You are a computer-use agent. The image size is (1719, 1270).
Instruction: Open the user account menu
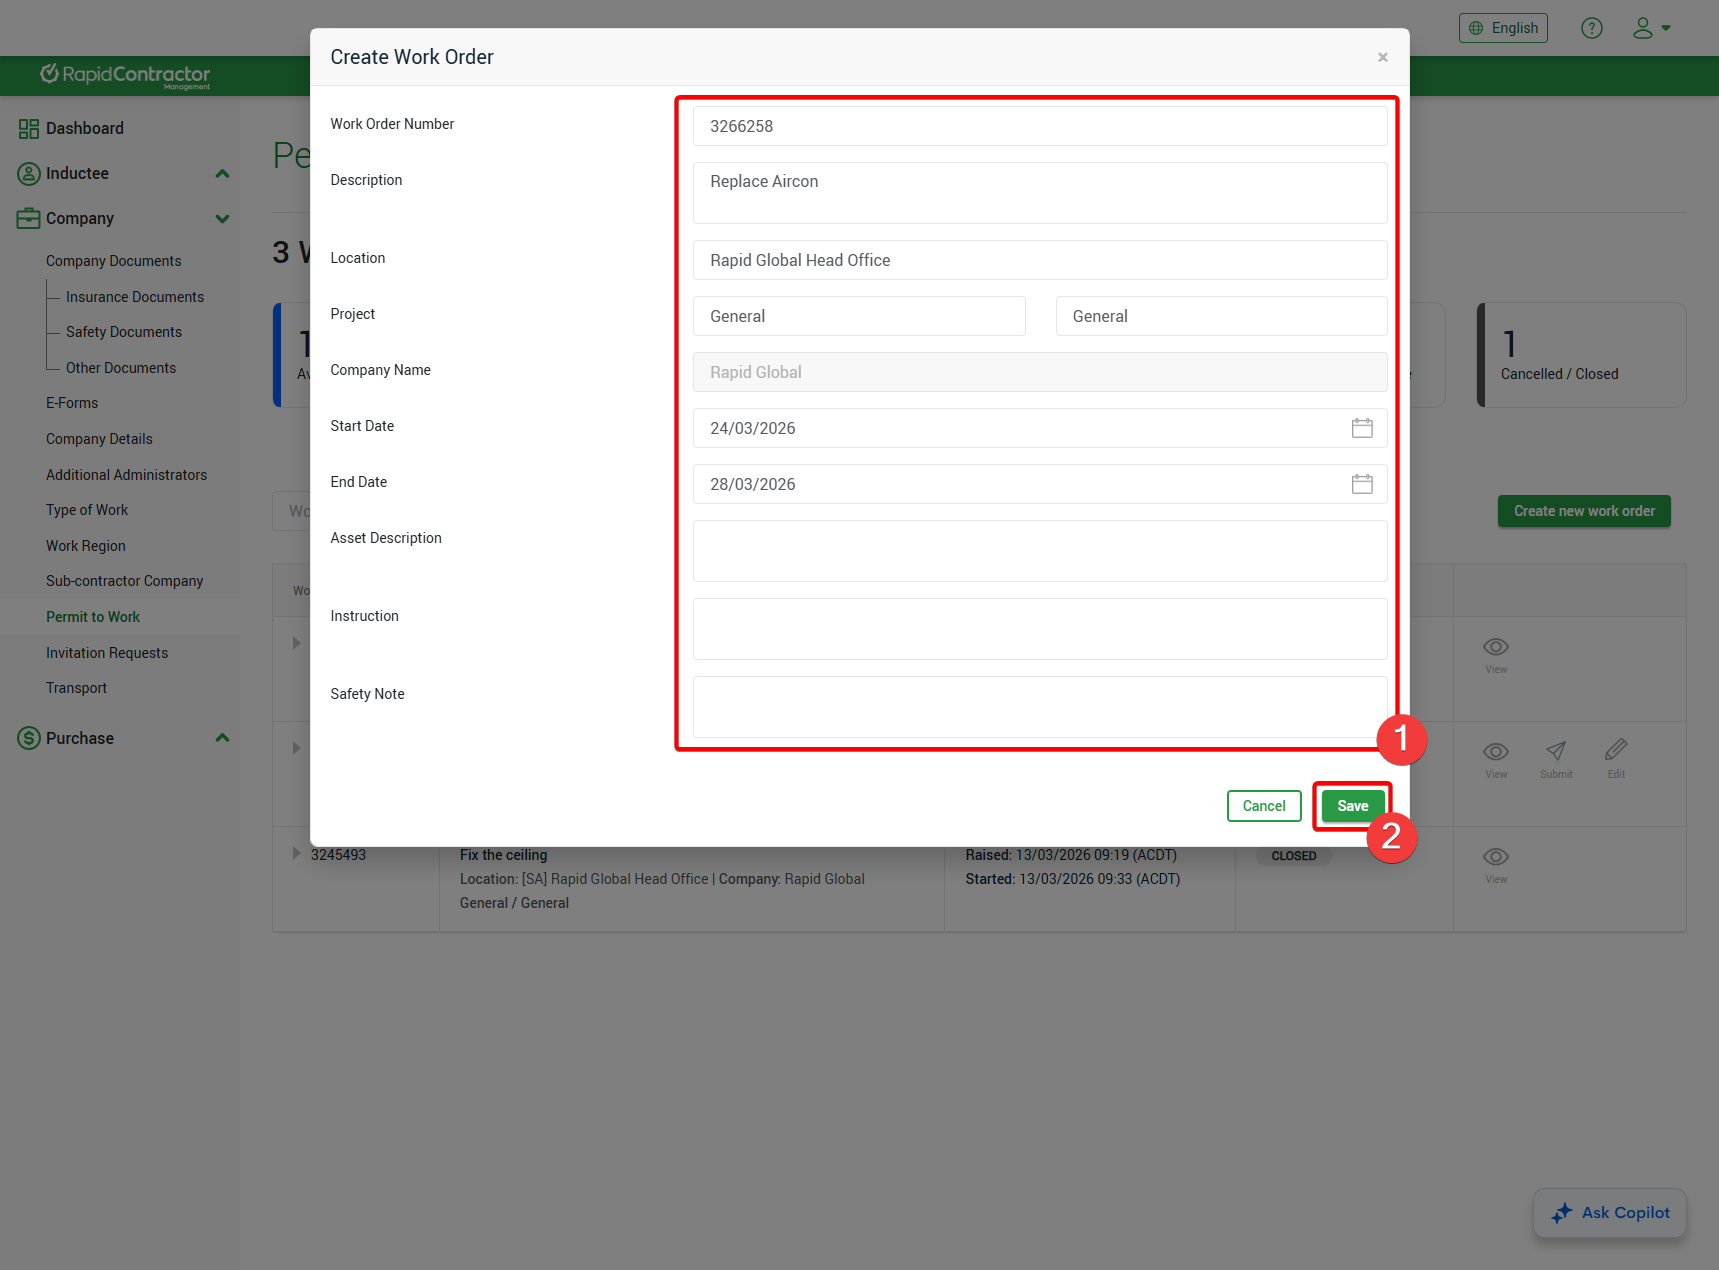tap(1651, 28)
